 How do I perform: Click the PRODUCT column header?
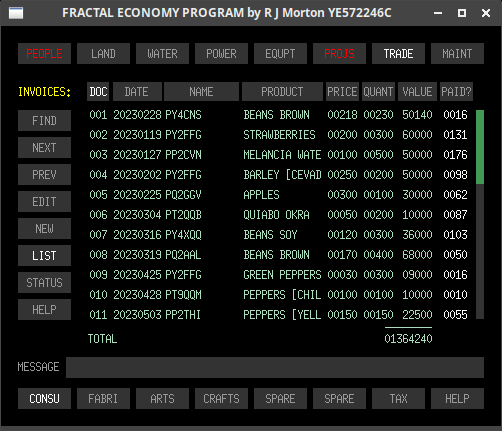click(x=282, y=91)
